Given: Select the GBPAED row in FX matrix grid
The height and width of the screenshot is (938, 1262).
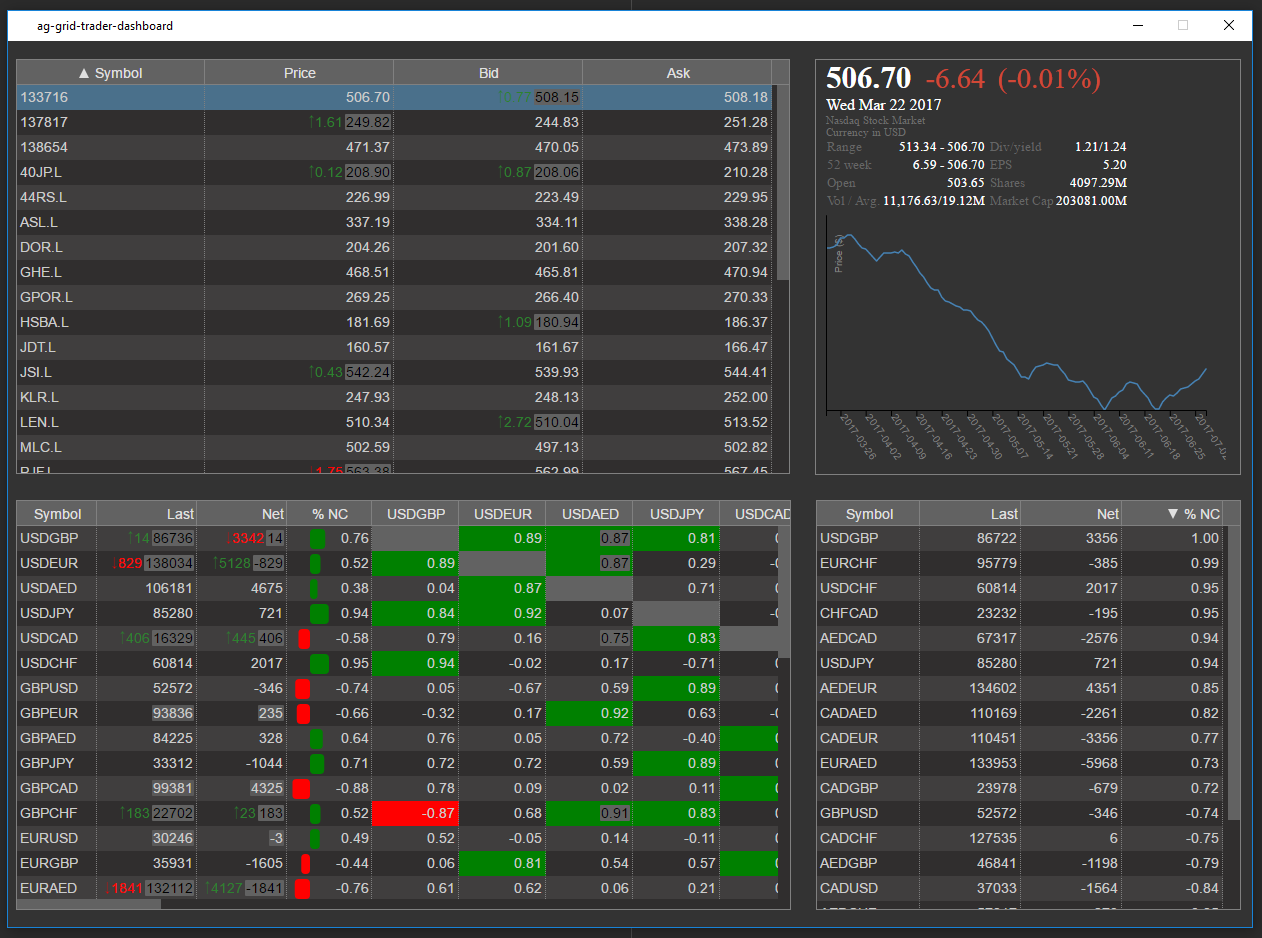Looking at the screenshot, I should tap(397, 738).
